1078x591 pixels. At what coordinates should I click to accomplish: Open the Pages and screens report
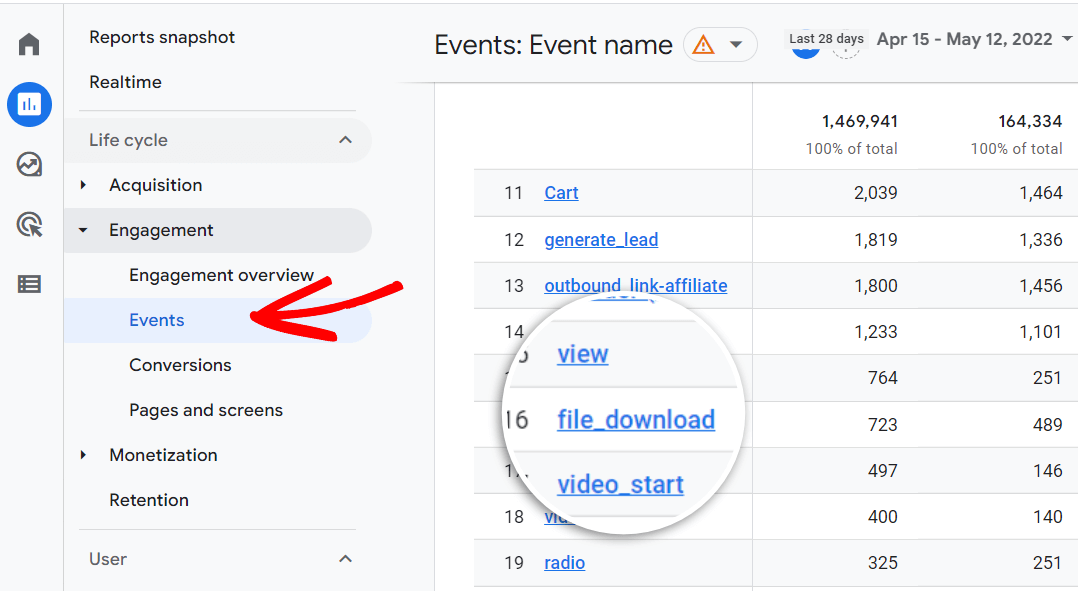tap(205, 410)
